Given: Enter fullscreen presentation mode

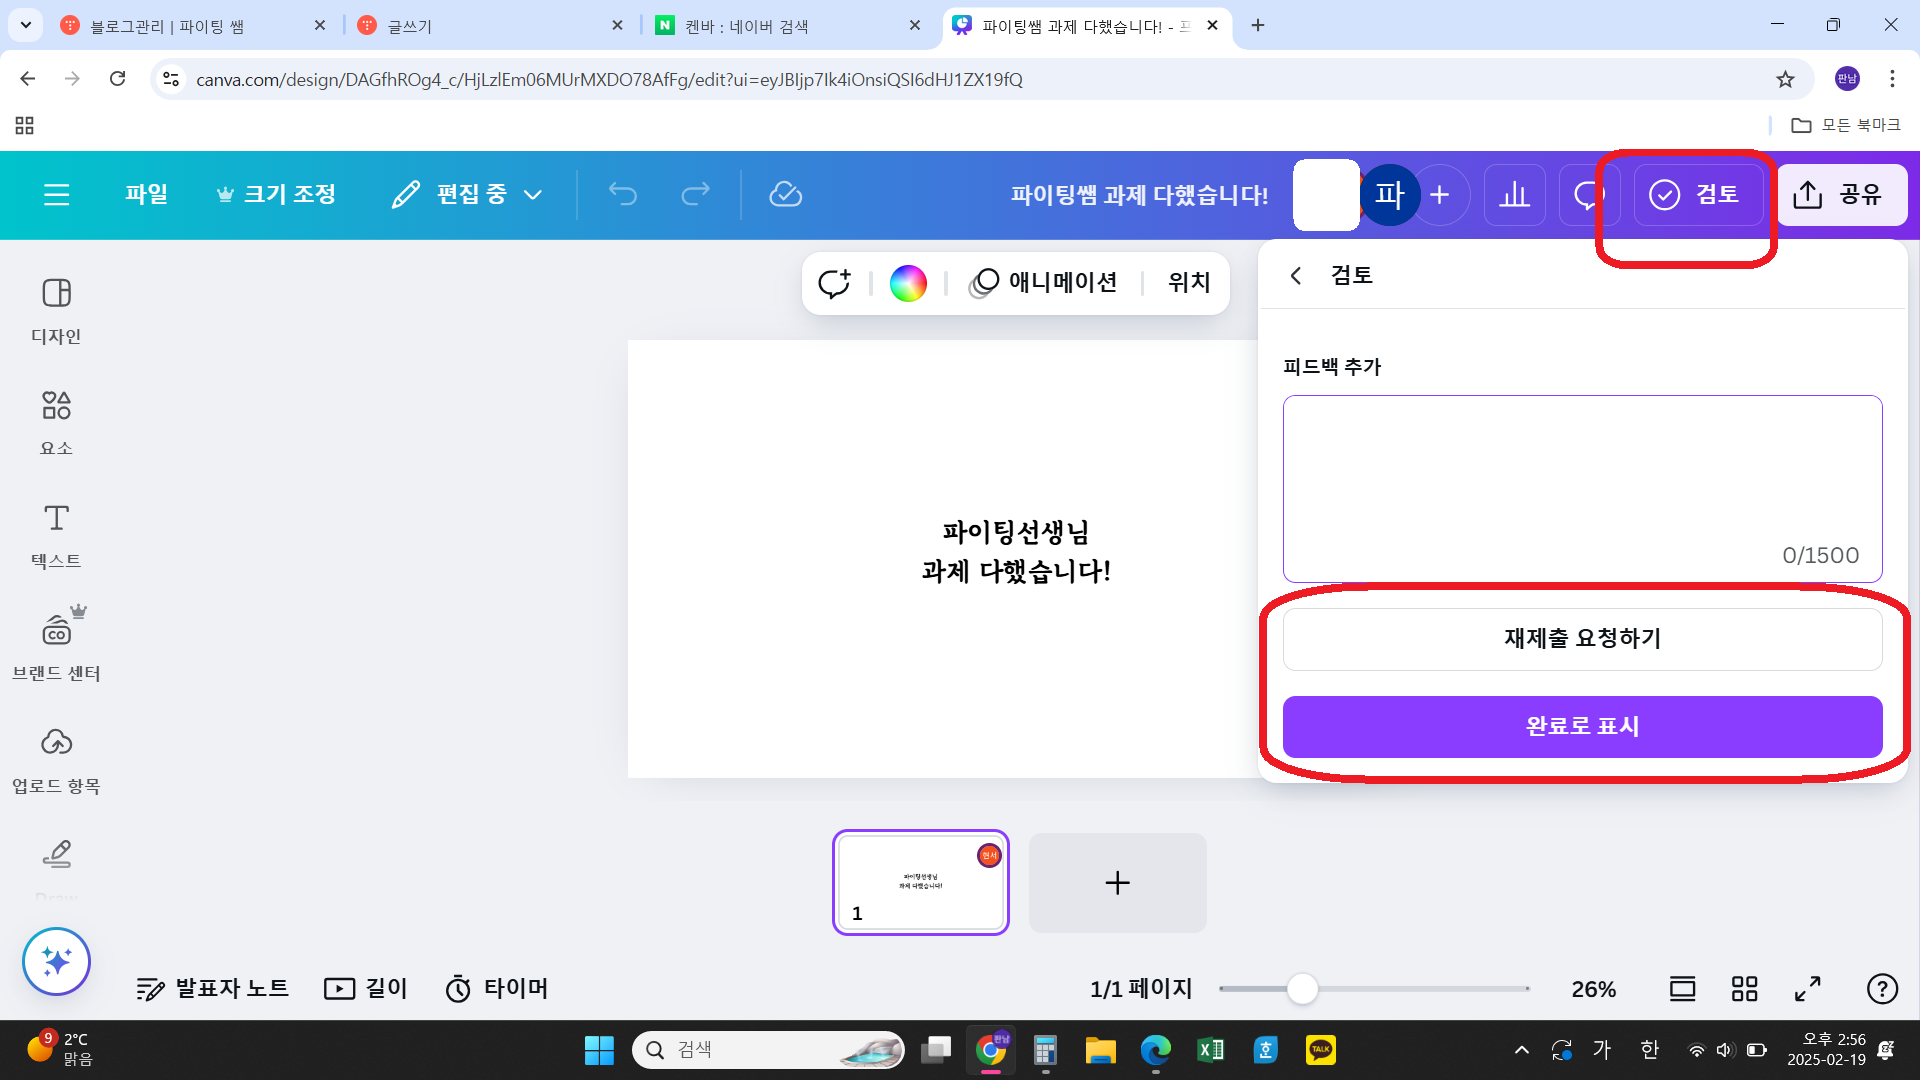Looking at the screenshot, I should [x=1808, y=989].
